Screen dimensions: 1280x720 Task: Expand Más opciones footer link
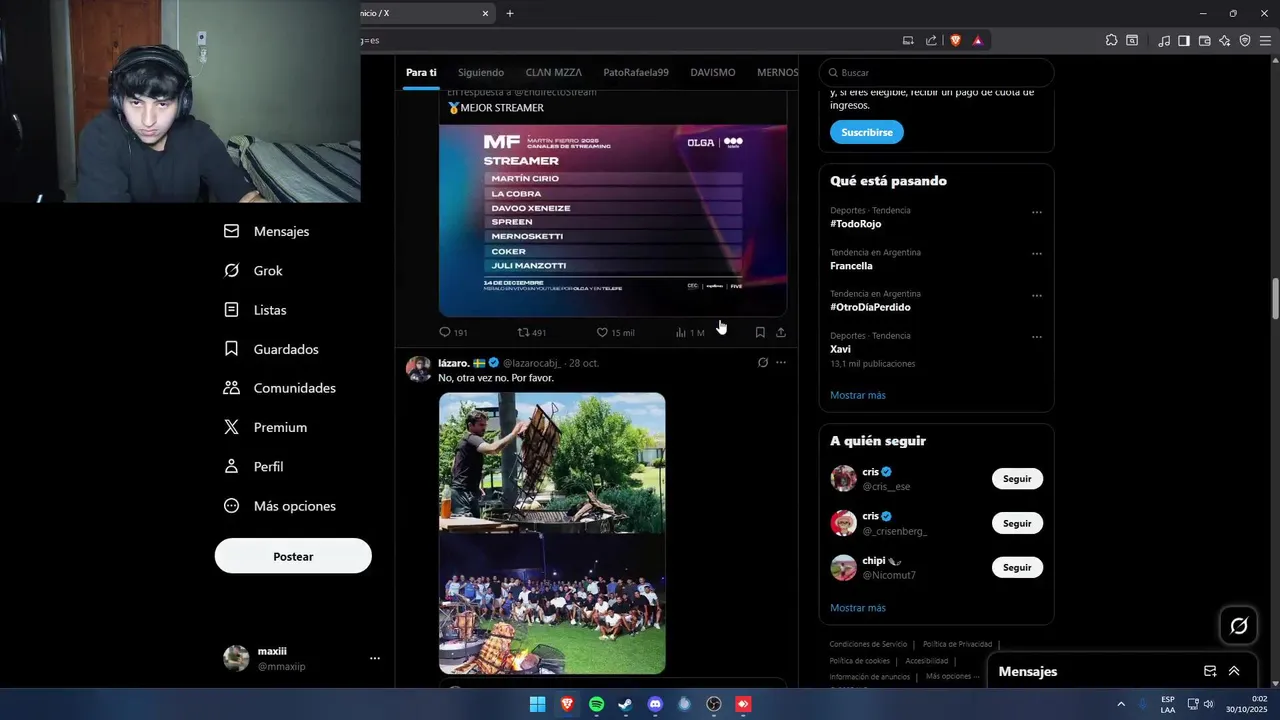pyautogui.click(x=953, y=677)
